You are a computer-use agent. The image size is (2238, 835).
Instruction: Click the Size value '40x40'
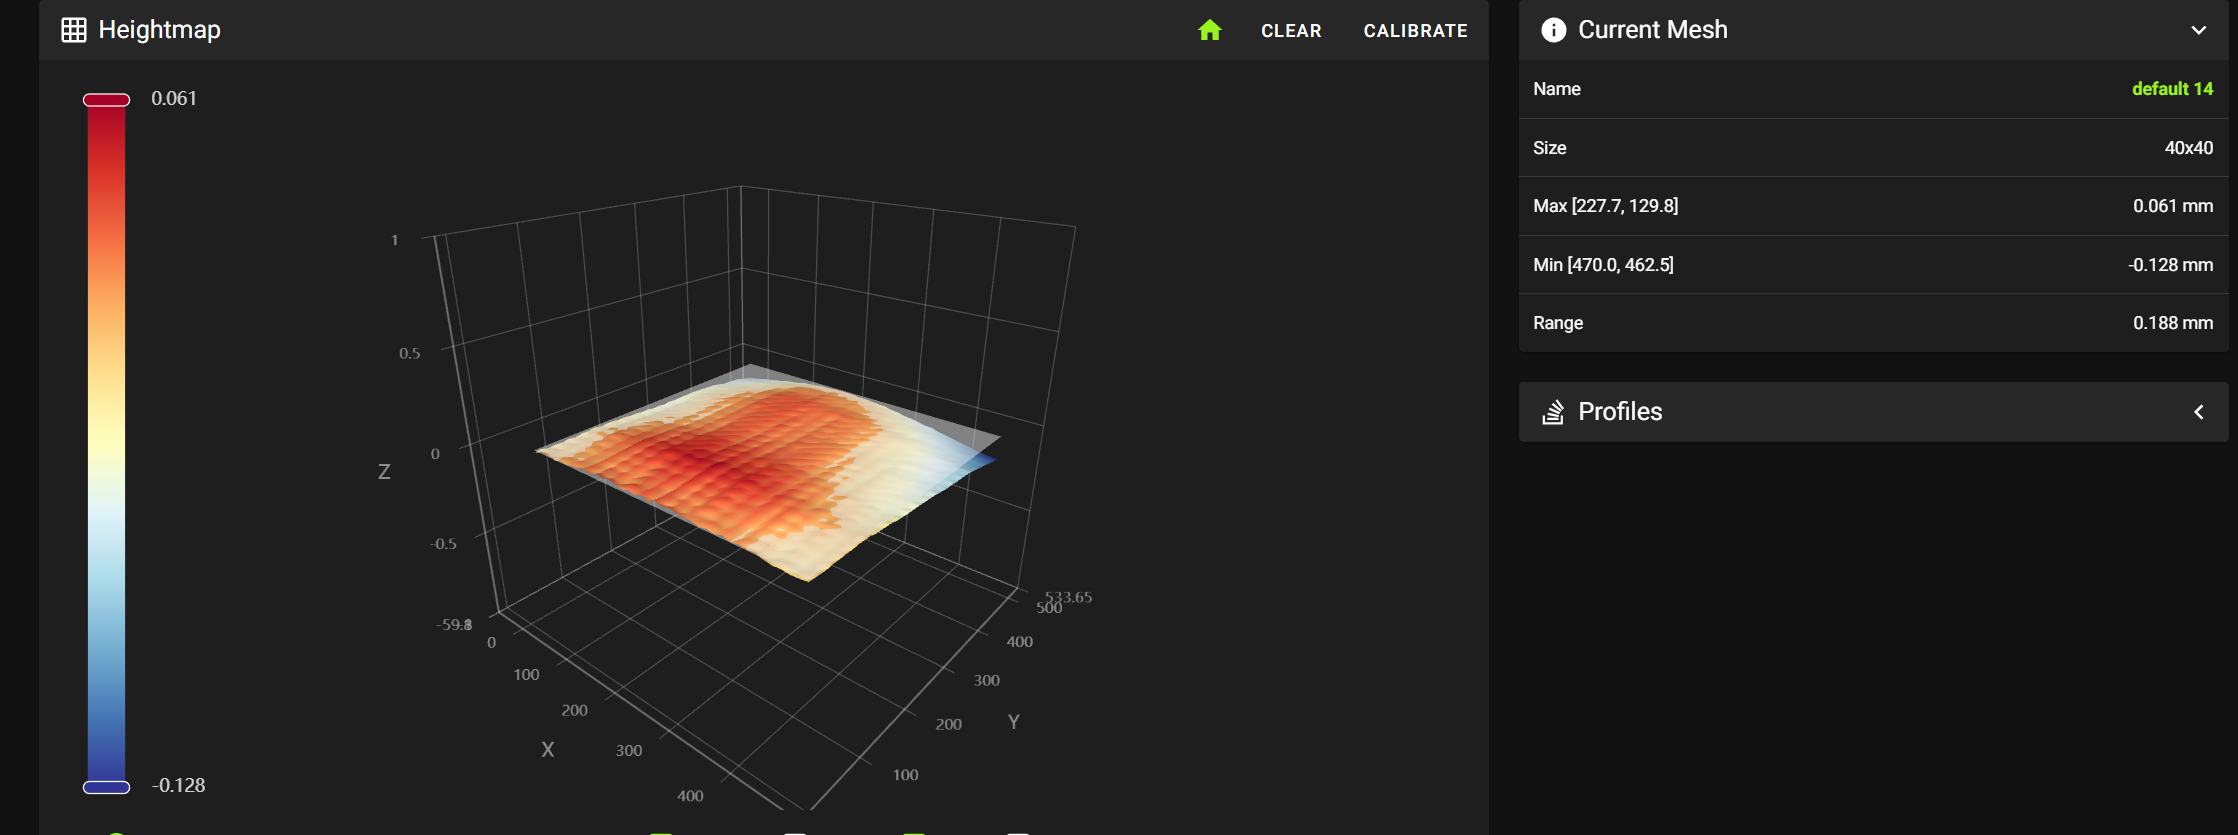pos(2189,148)
